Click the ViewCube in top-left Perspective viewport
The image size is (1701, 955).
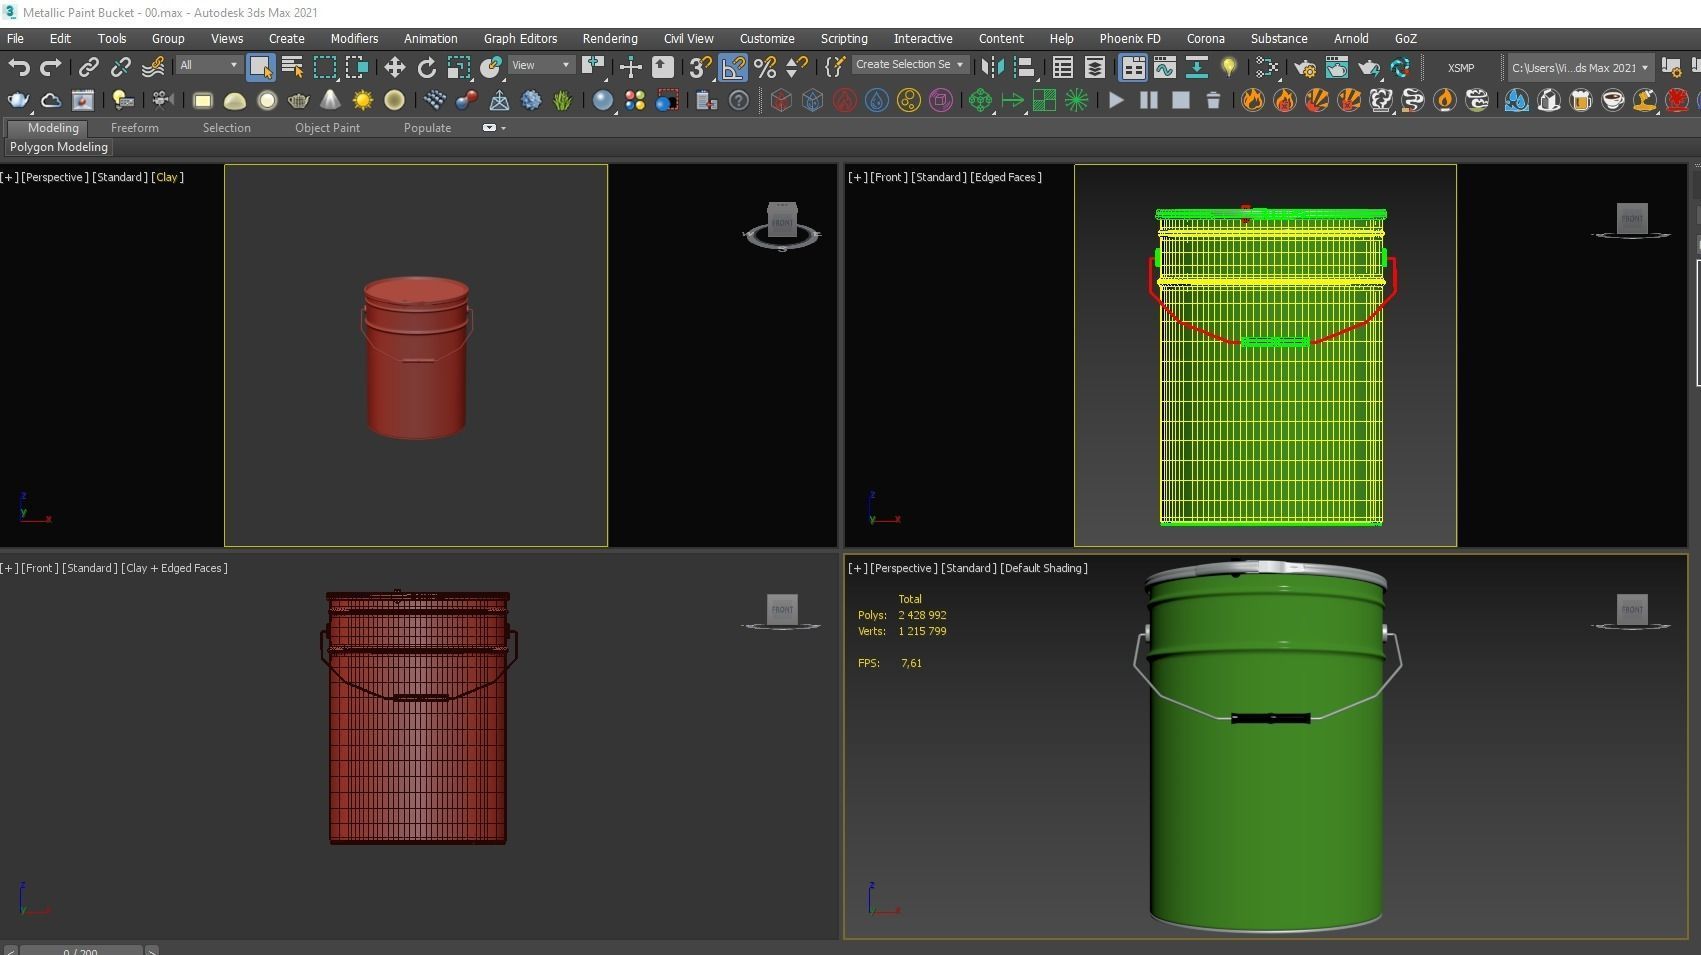tap(782, 226)
